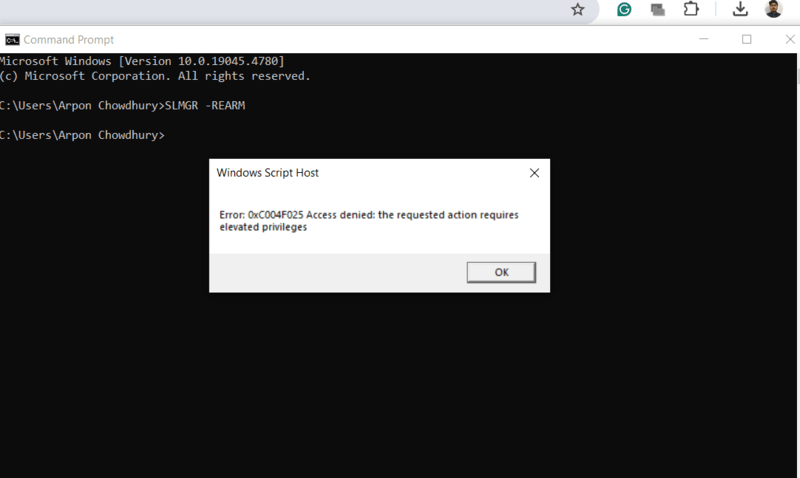
Task: Click the Command Prompt title bar icon
Action: [12, 40]
